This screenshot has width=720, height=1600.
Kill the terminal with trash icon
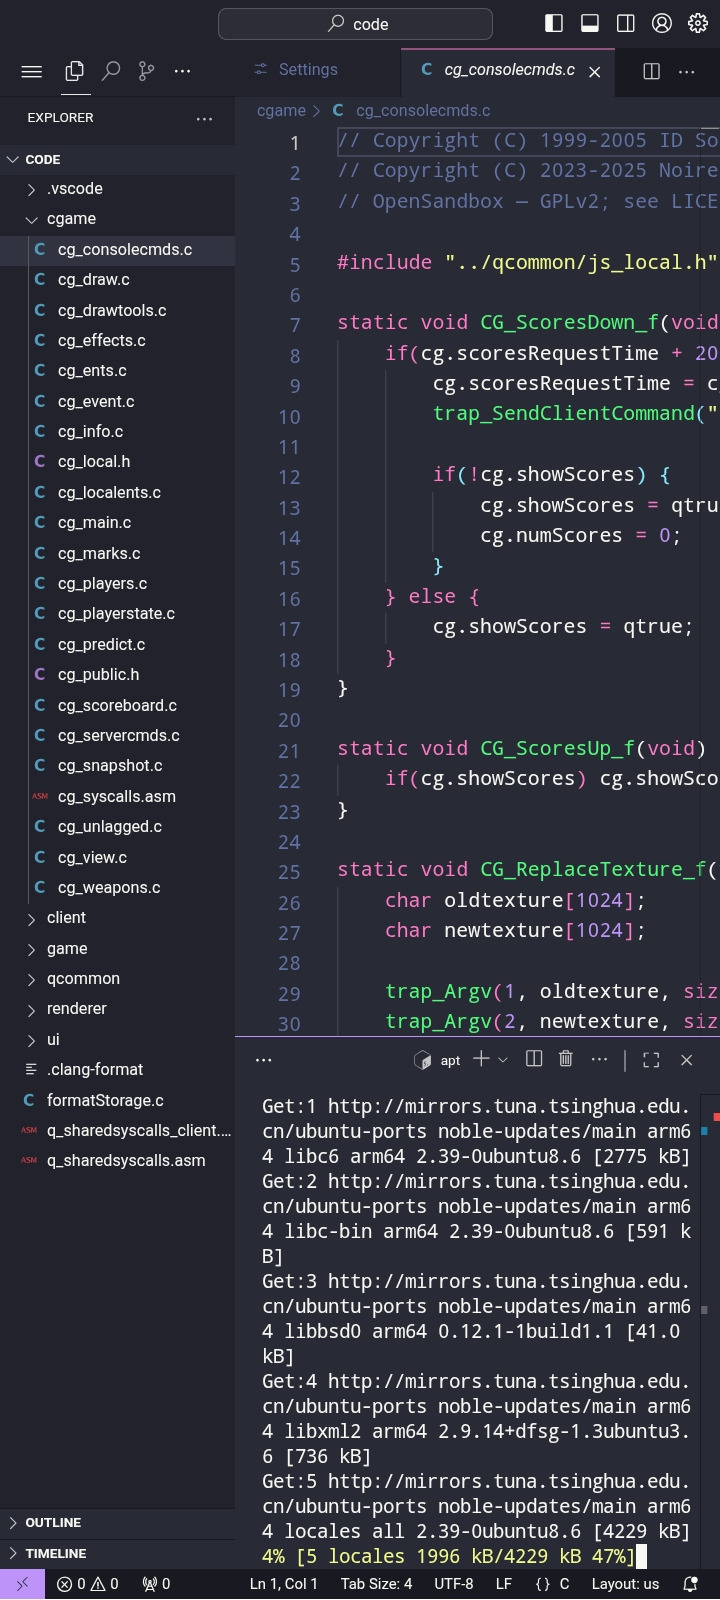pyautogui.click(x=566, y=1059)
